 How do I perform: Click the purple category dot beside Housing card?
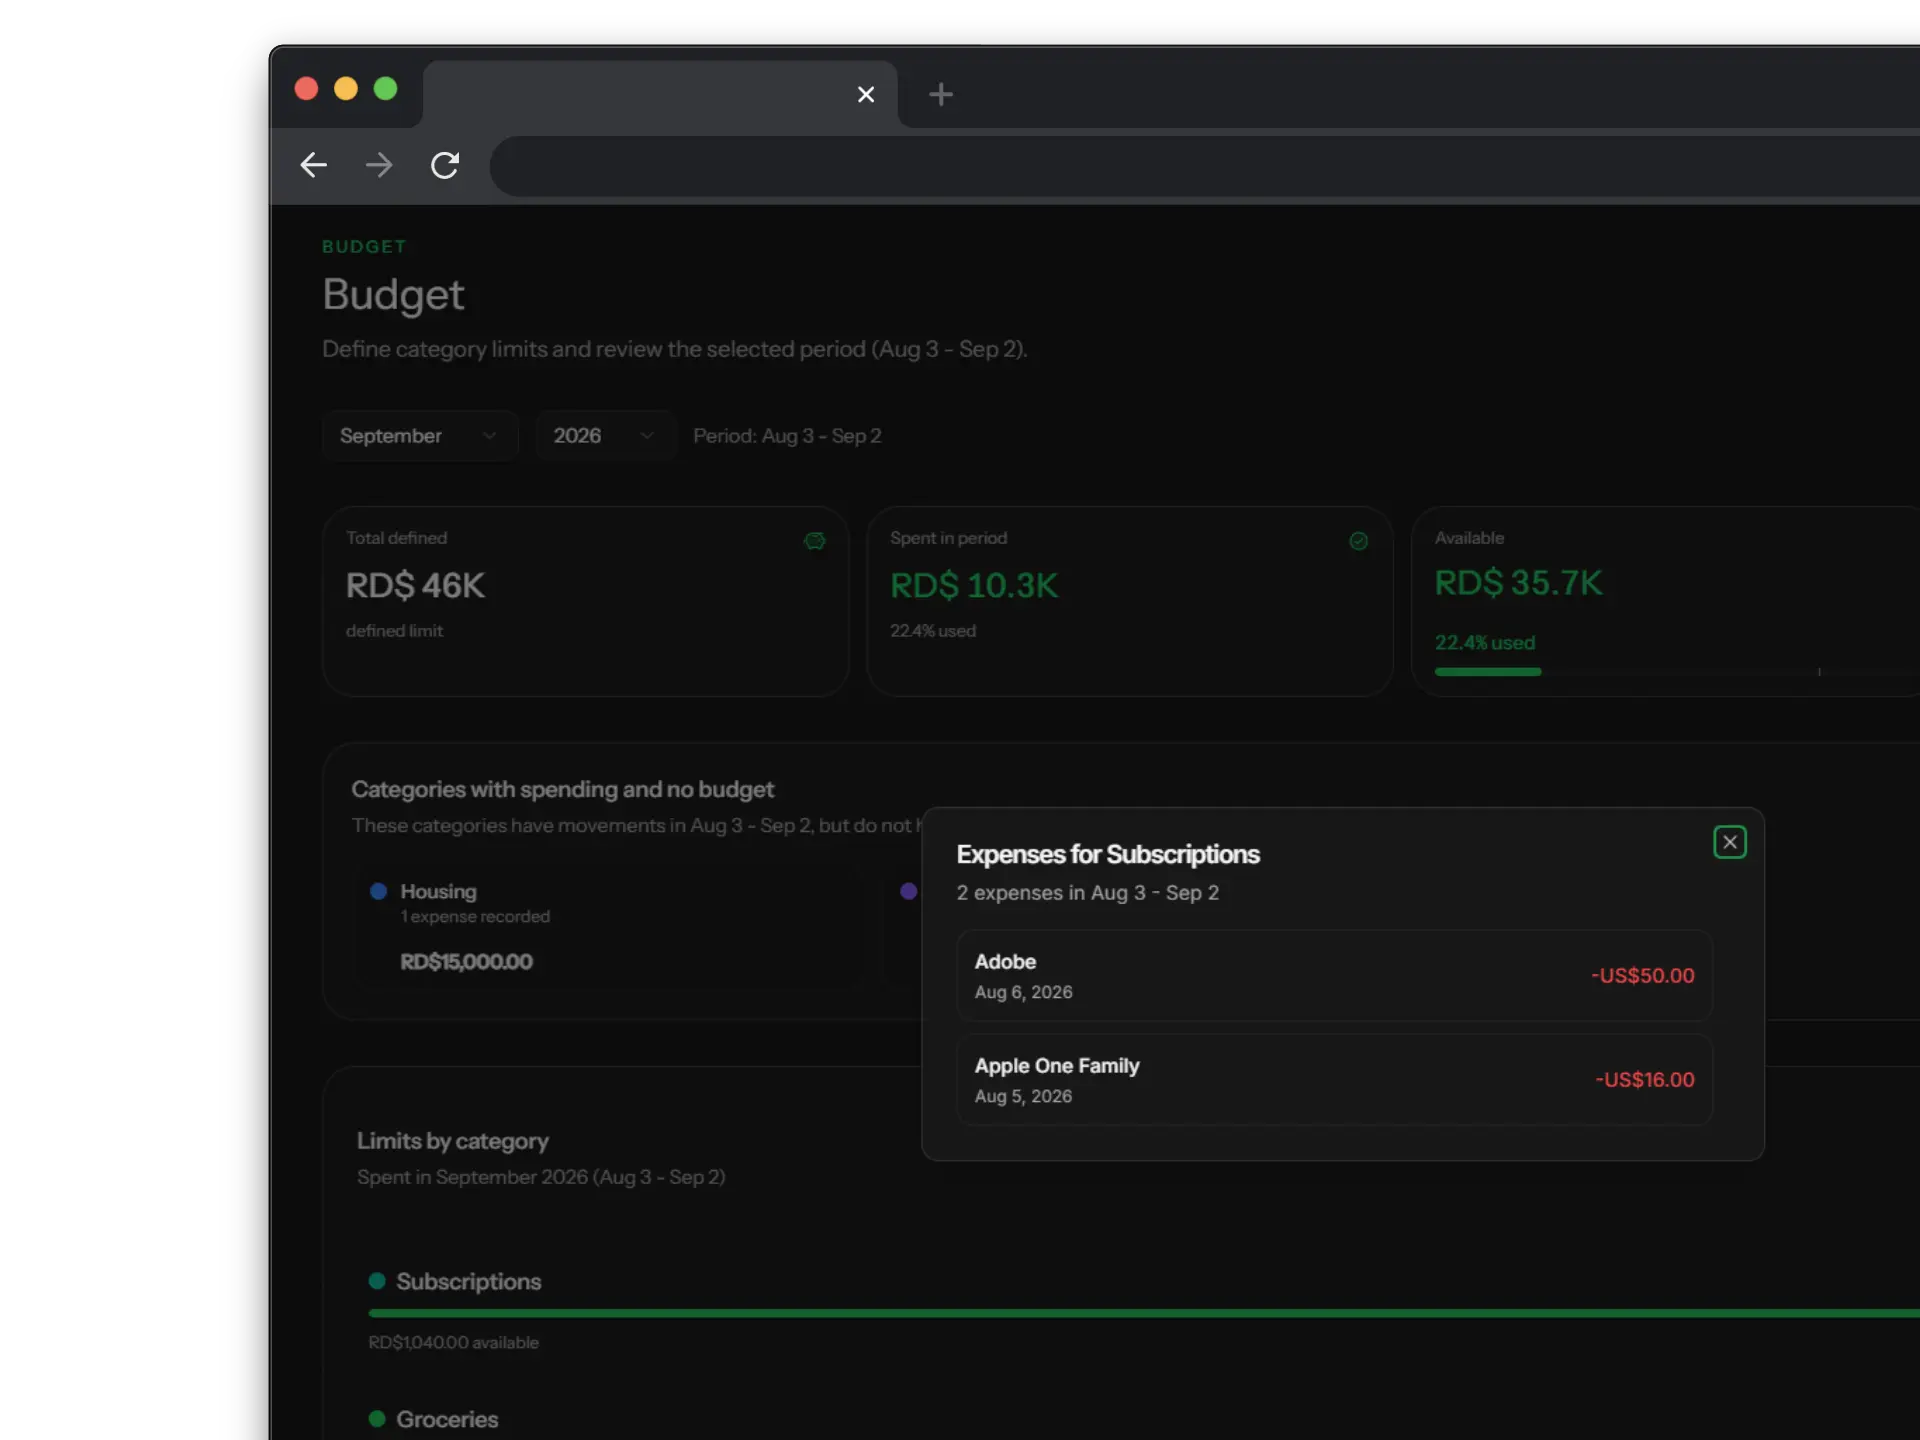tap(908, 891)
